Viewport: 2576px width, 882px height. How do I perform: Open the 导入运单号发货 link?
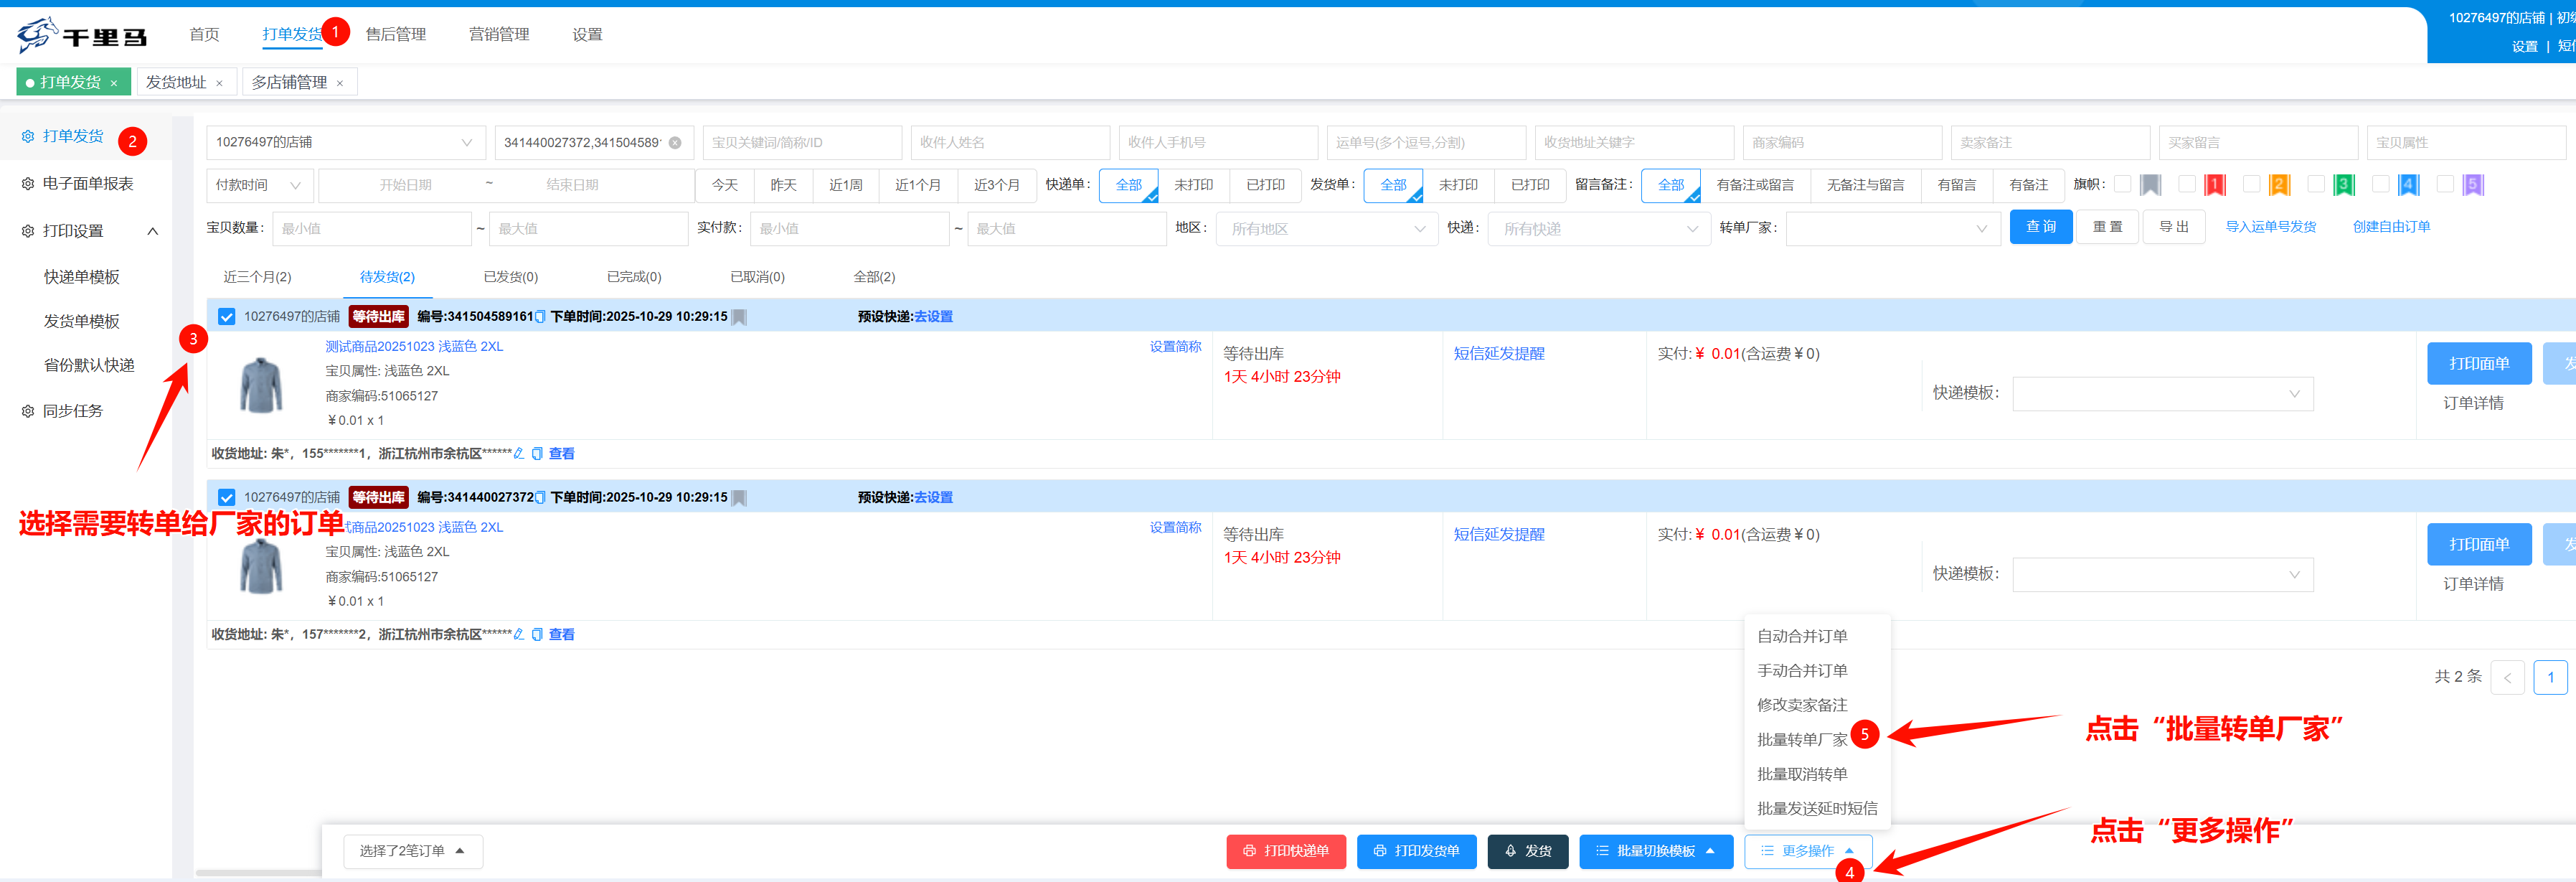pyautogui.click(x=2270, y=227)
